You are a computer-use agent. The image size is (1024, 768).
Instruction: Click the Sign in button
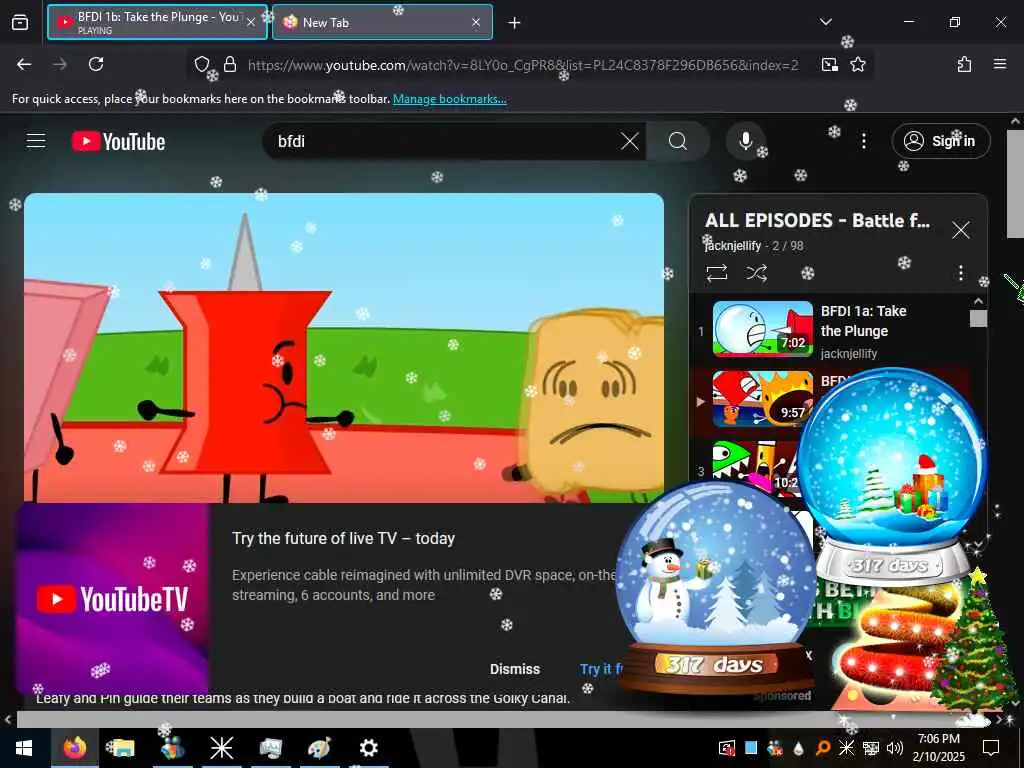(941, 141)
